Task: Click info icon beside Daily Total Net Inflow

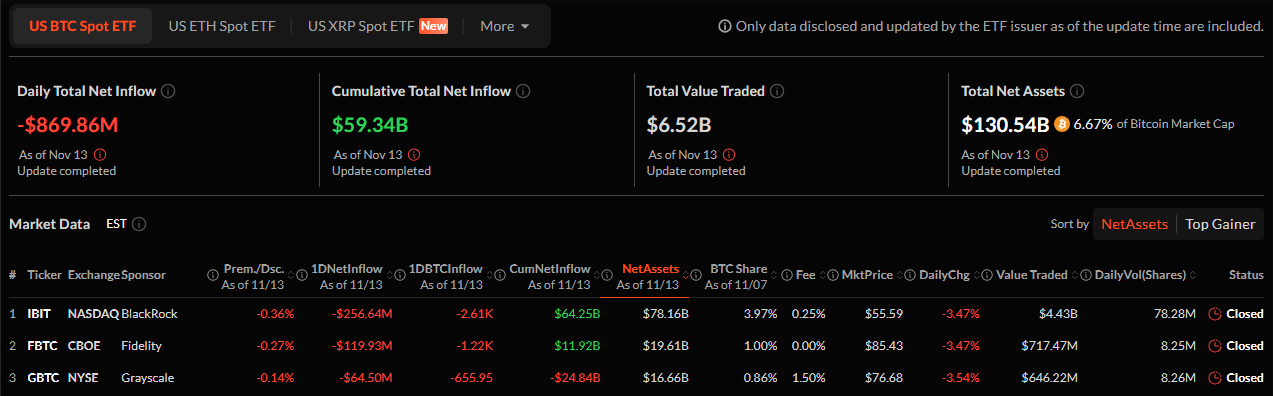Action: (x=168, y=91)
